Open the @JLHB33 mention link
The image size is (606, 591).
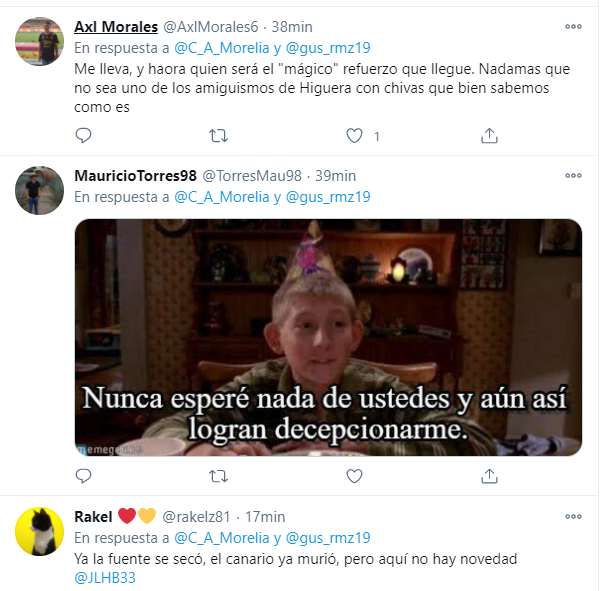[105, 578]
